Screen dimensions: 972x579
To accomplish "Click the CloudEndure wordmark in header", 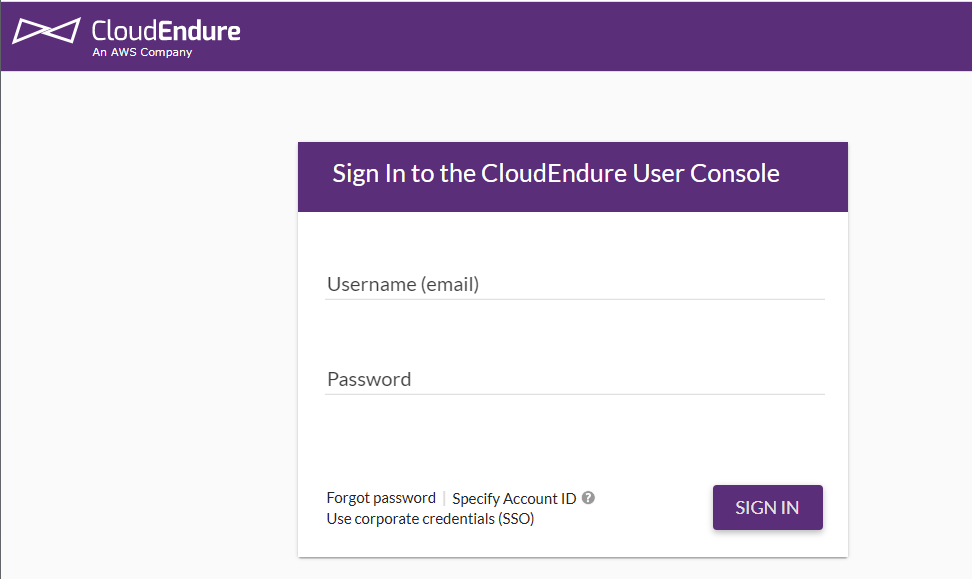I will (165, 30).
